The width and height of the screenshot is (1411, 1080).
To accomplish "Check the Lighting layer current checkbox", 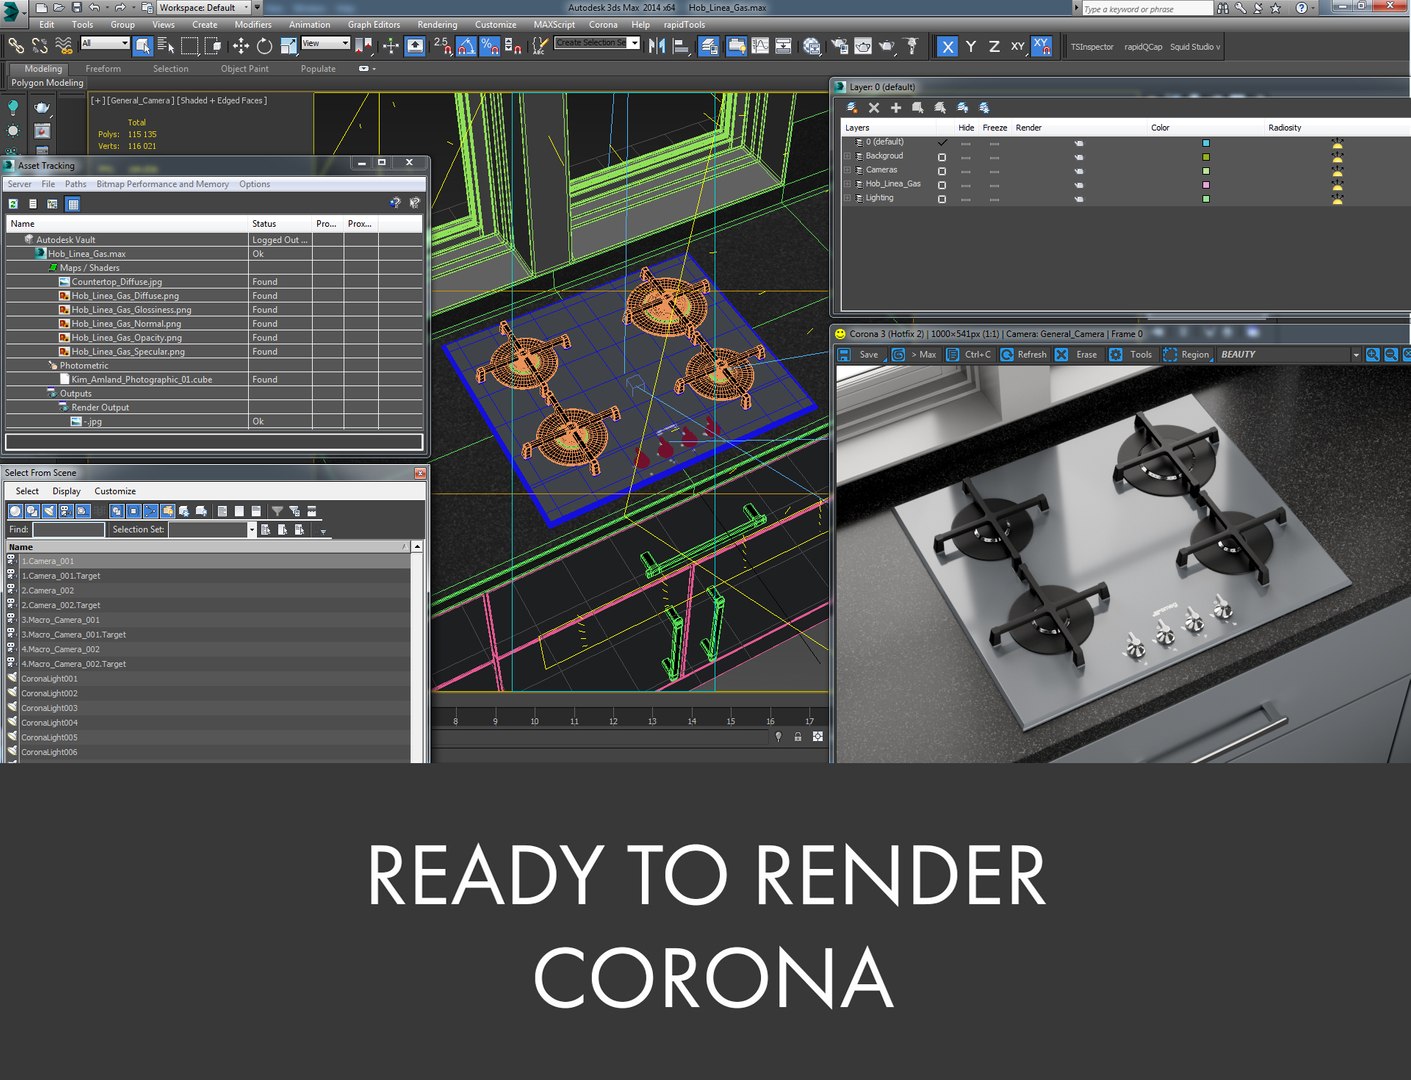I will [942, 199].
